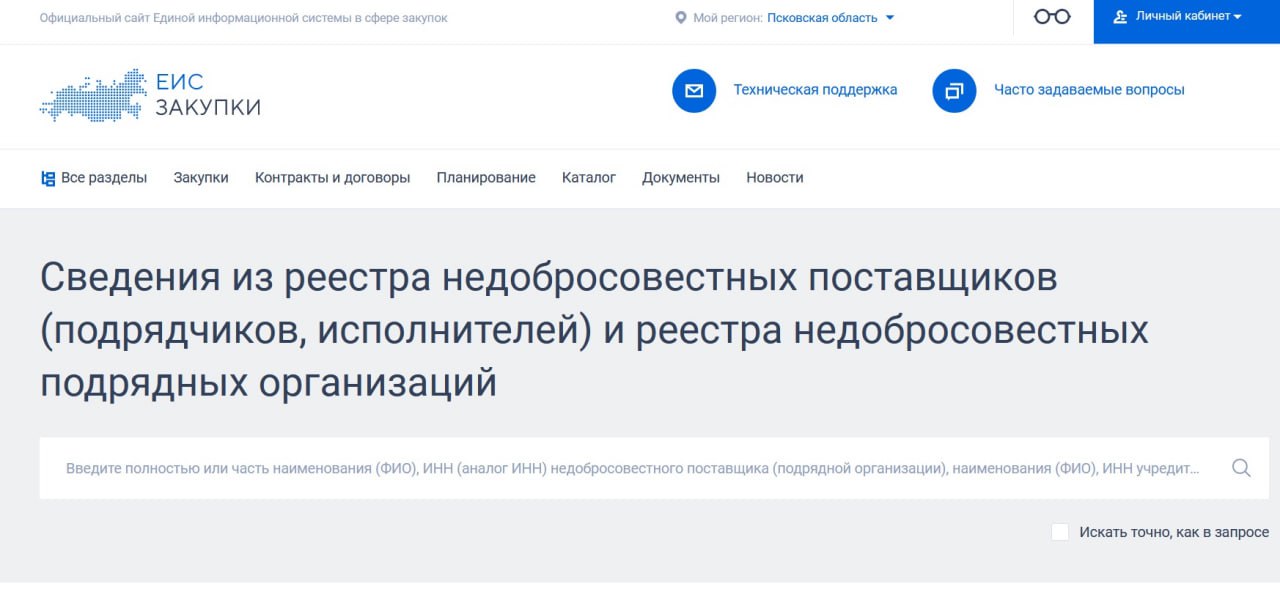Click the Официальный сайт Единой информационной системы text
Viewport: 1280px width, 592px height.
pos(244,18)
